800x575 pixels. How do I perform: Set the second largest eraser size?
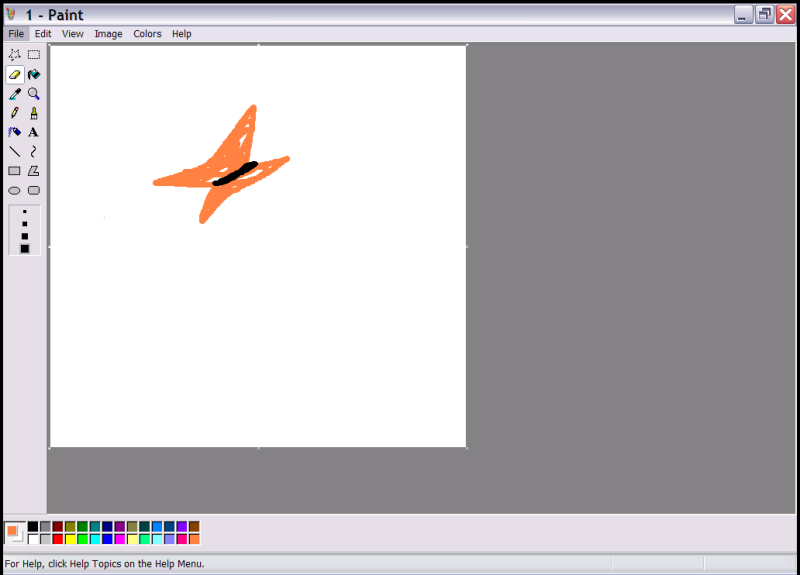tap(24, 236)
